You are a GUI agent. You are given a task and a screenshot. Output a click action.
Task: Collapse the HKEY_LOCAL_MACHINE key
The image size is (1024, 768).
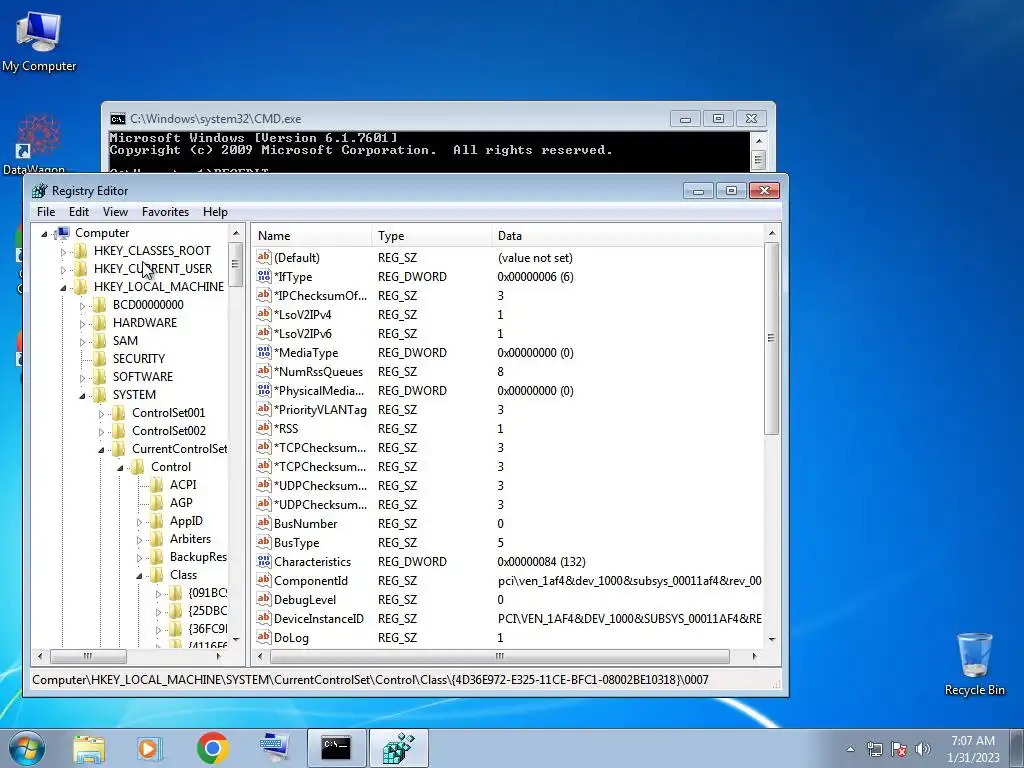click(x=63, y=287)
